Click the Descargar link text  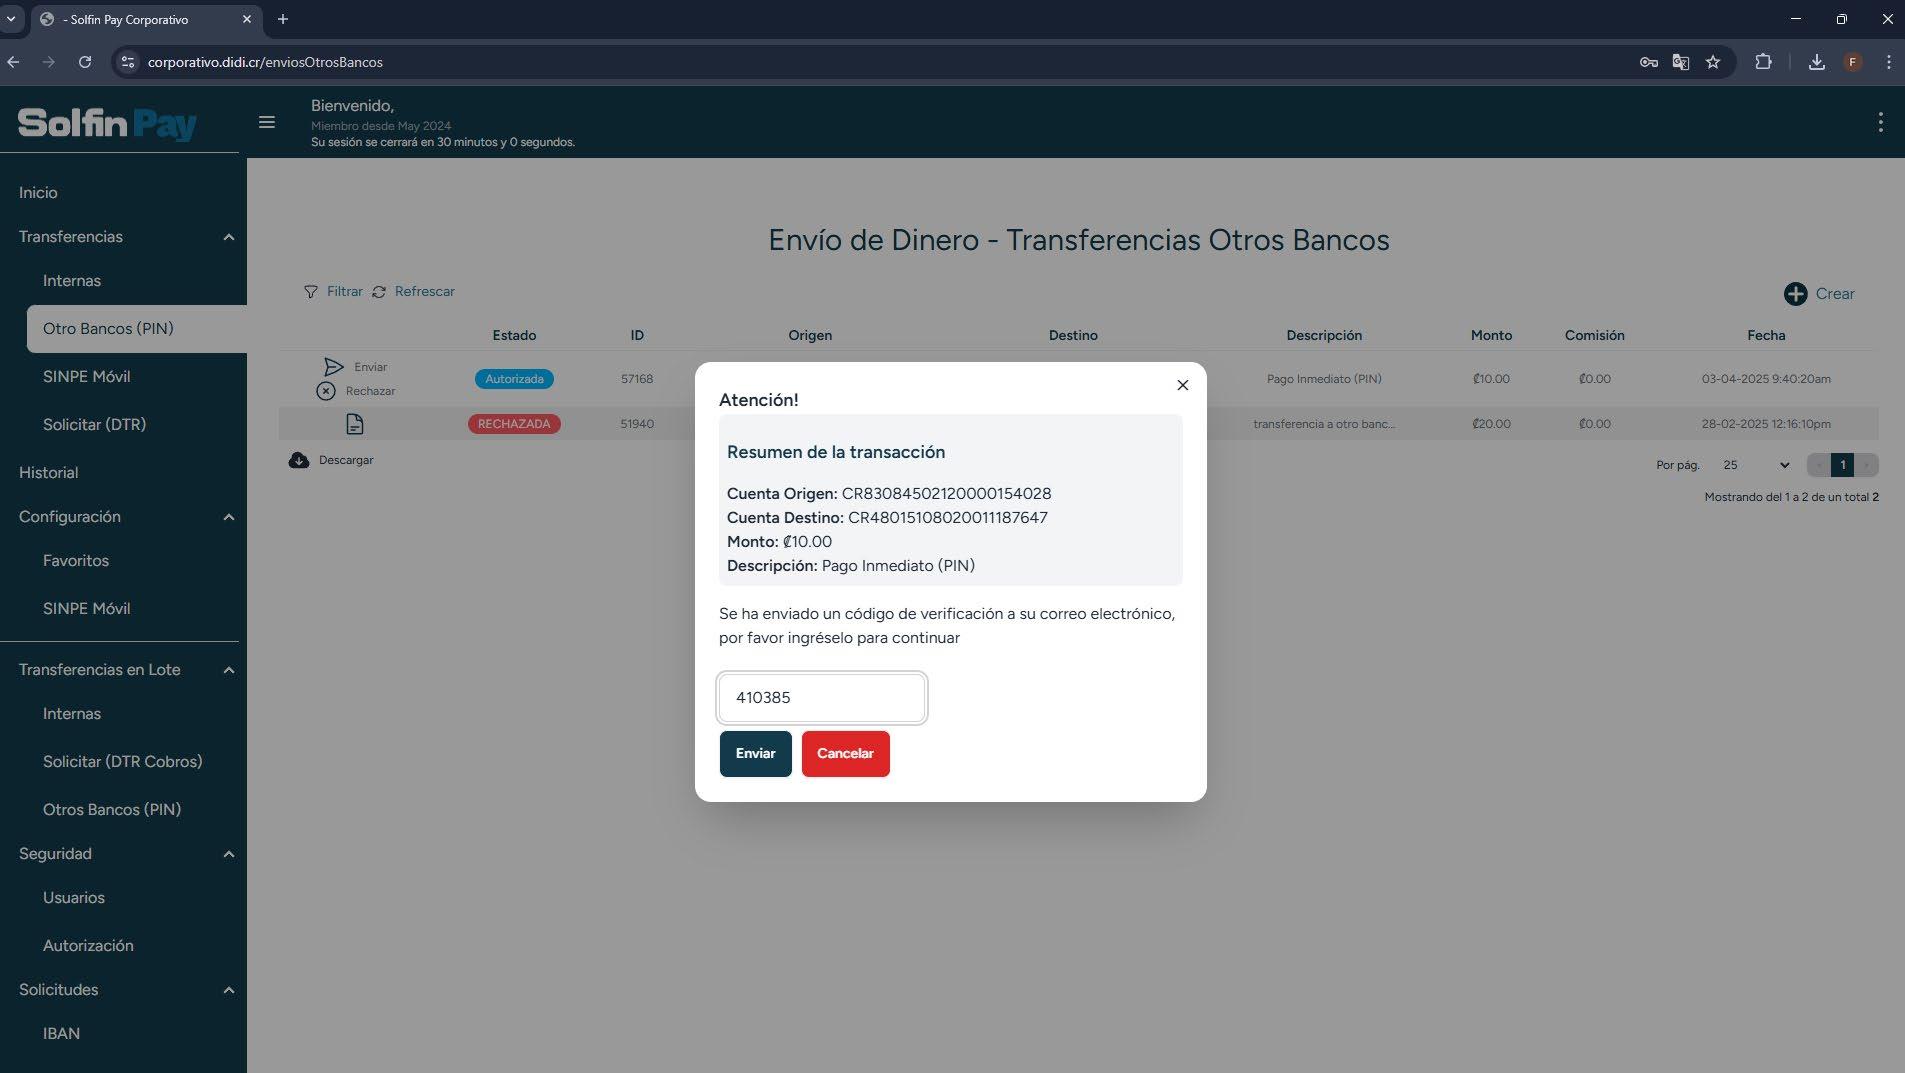pyautogui.click(x=346, y=460)
